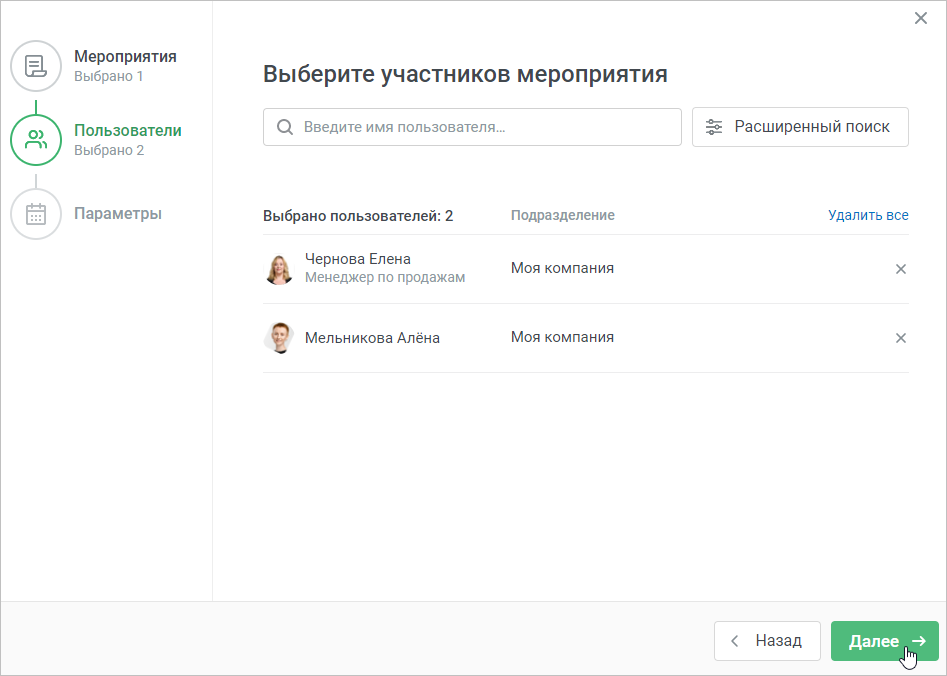Click the Назад button

[767, 641]
